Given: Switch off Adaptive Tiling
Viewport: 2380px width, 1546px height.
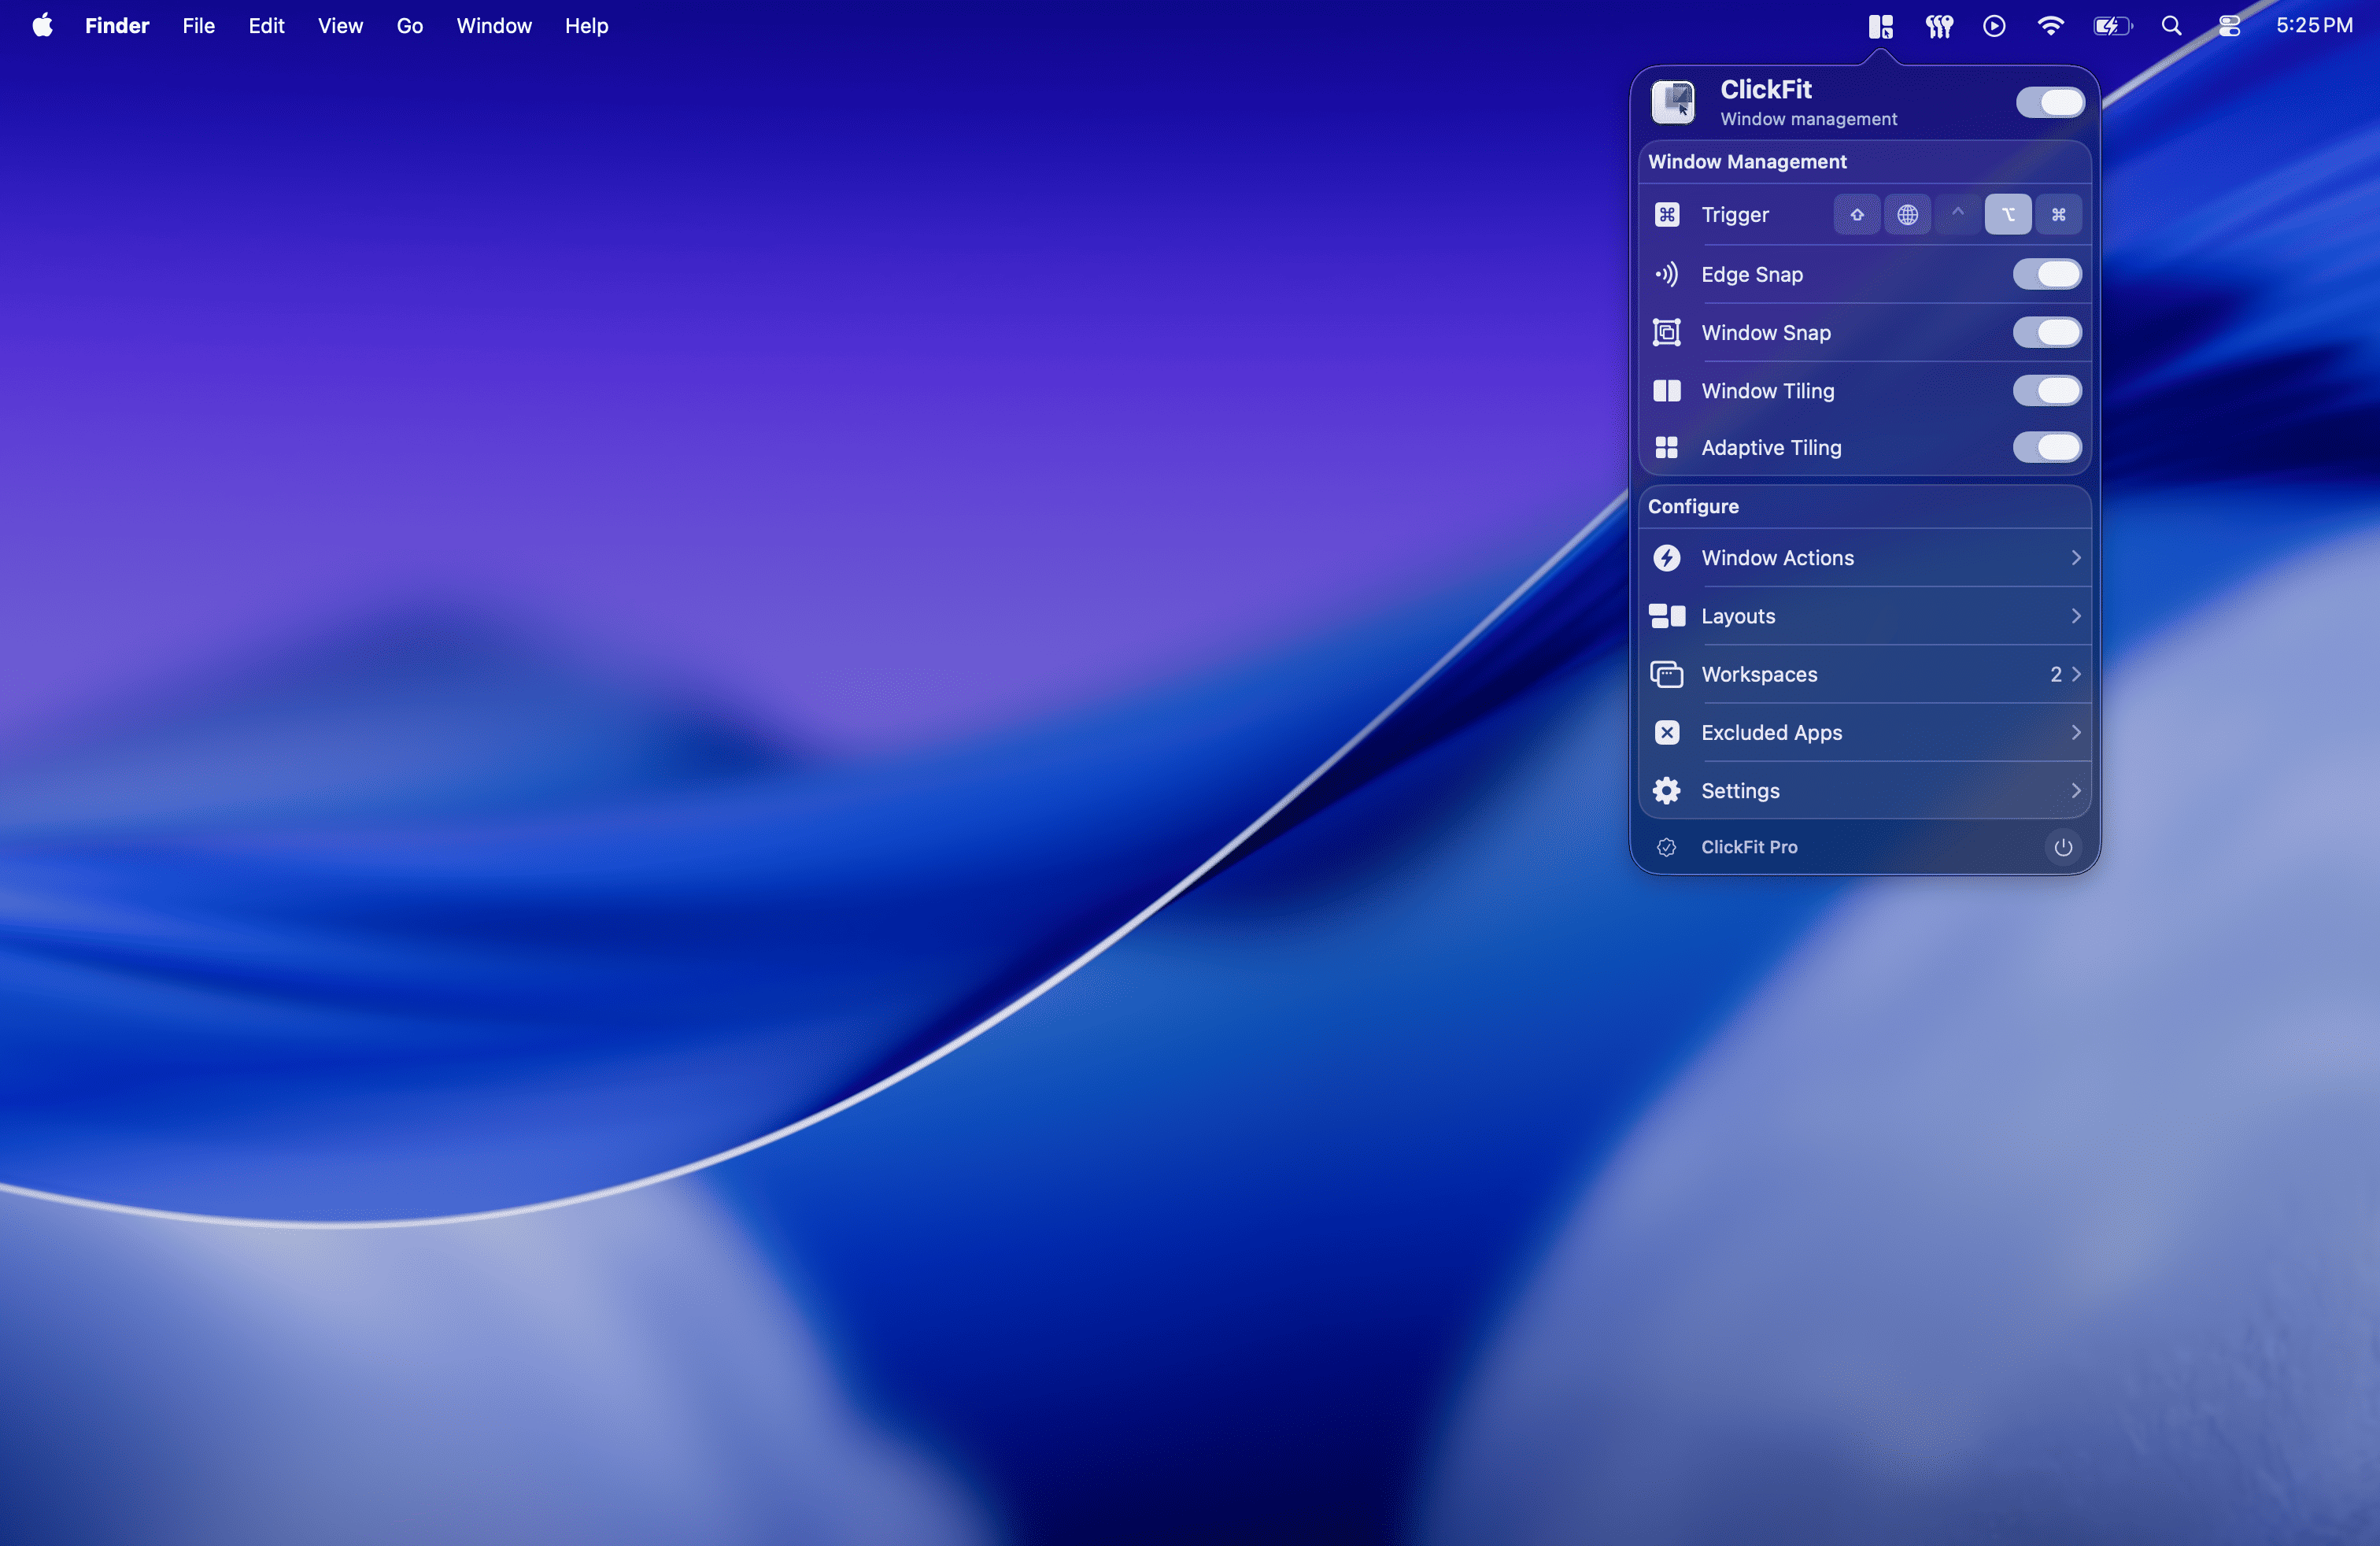Looking at the screenshot, I should (2047, 447).
